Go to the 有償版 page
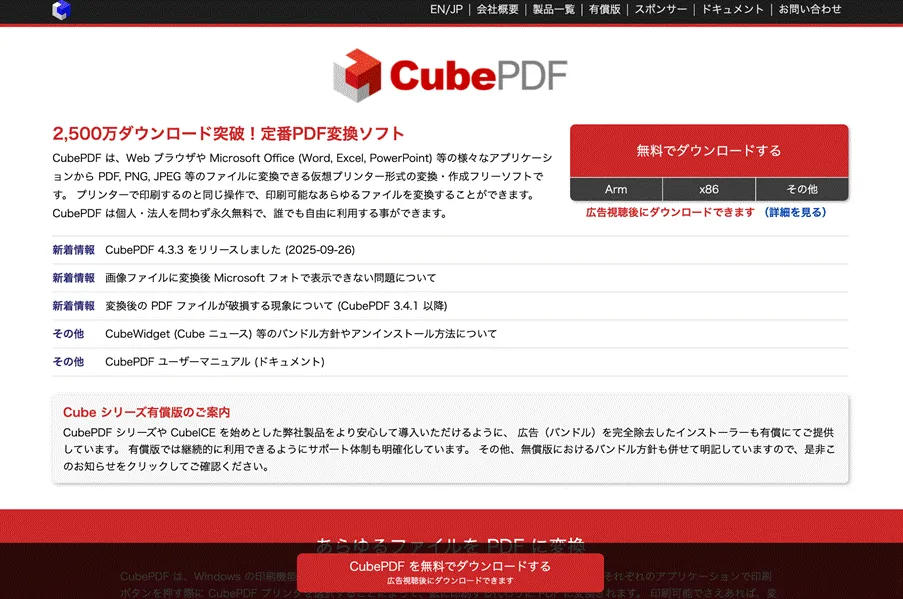 (x=604, y=9)
